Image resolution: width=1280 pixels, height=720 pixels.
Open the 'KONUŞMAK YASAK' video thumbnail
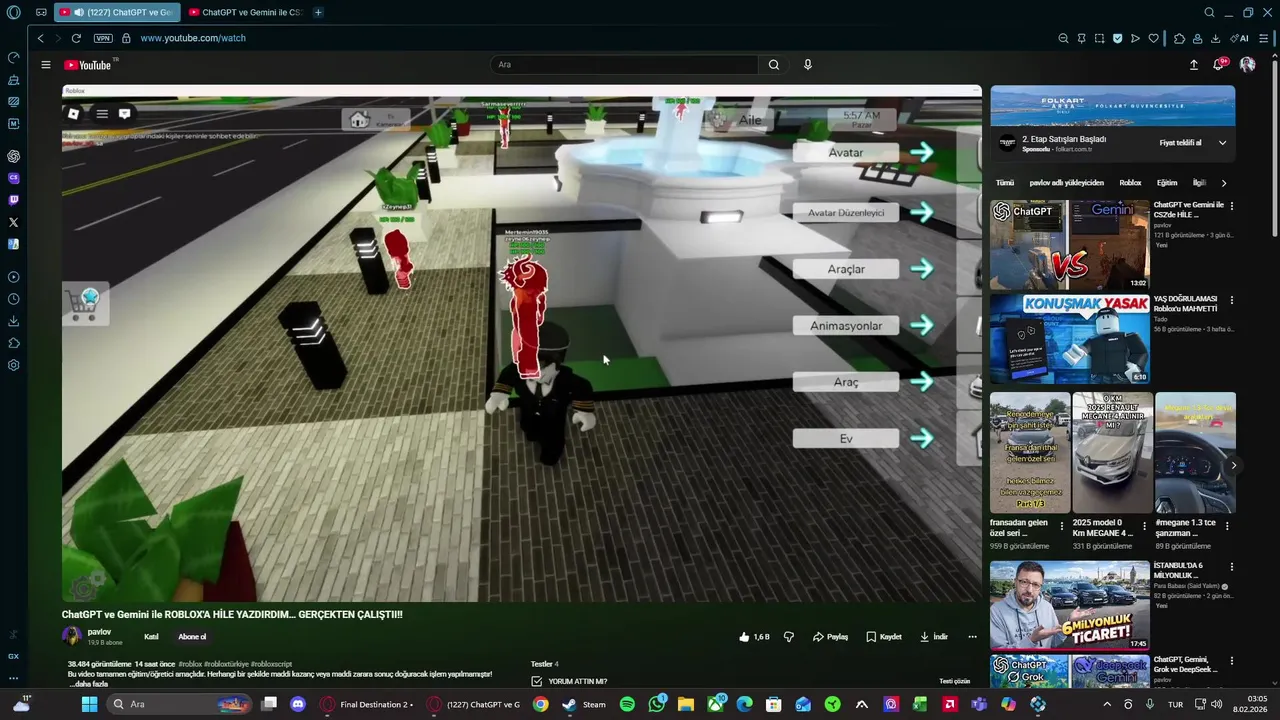[x=1069, y=339]
